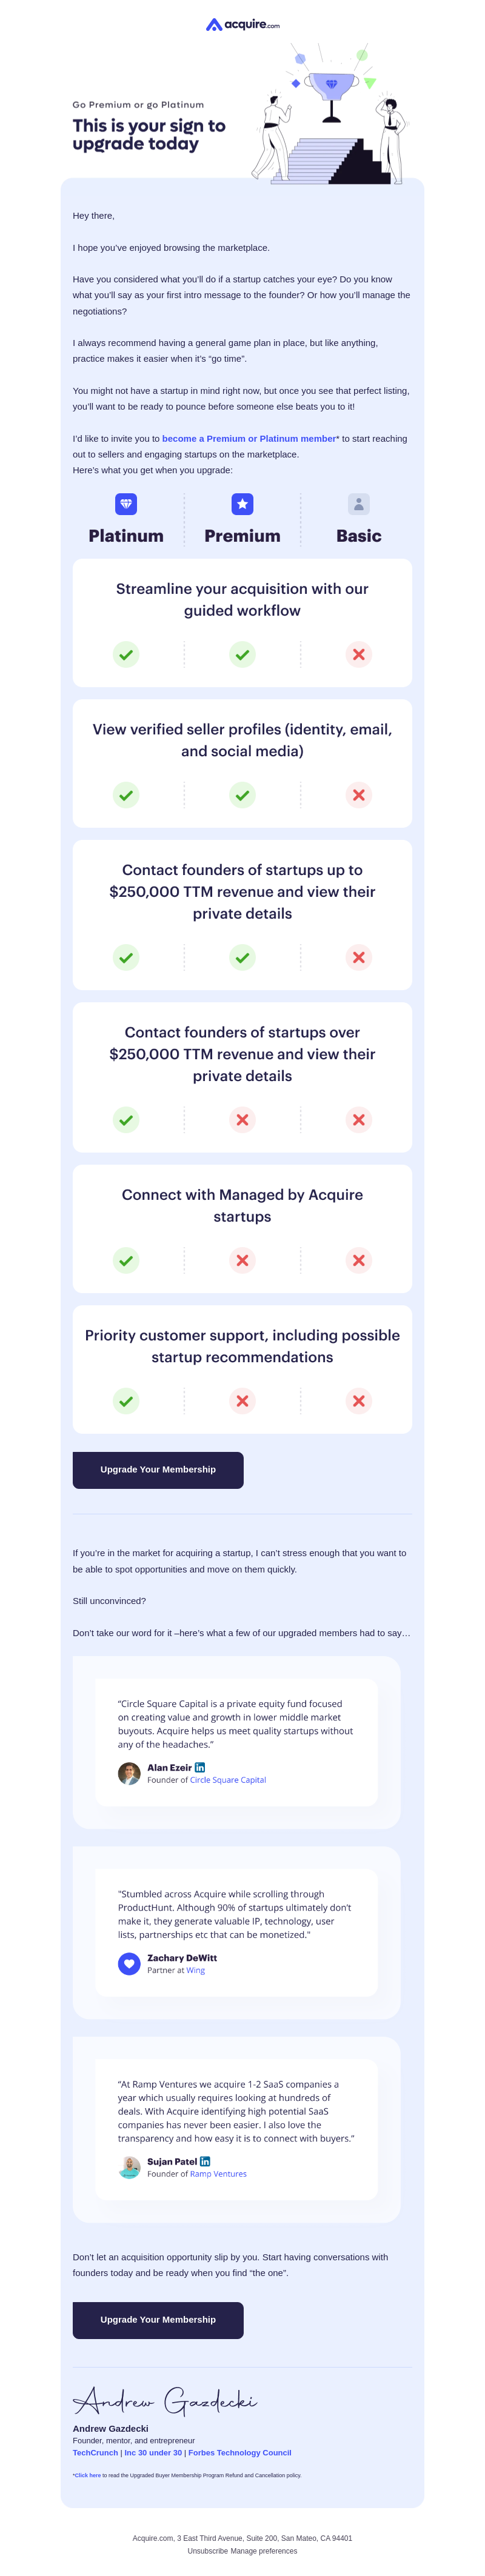The height and width of the screenshot is (2576, 485).
Task: Click Zachary DeWitt's heart avatar icon
Action: (x=129, y=1964)
